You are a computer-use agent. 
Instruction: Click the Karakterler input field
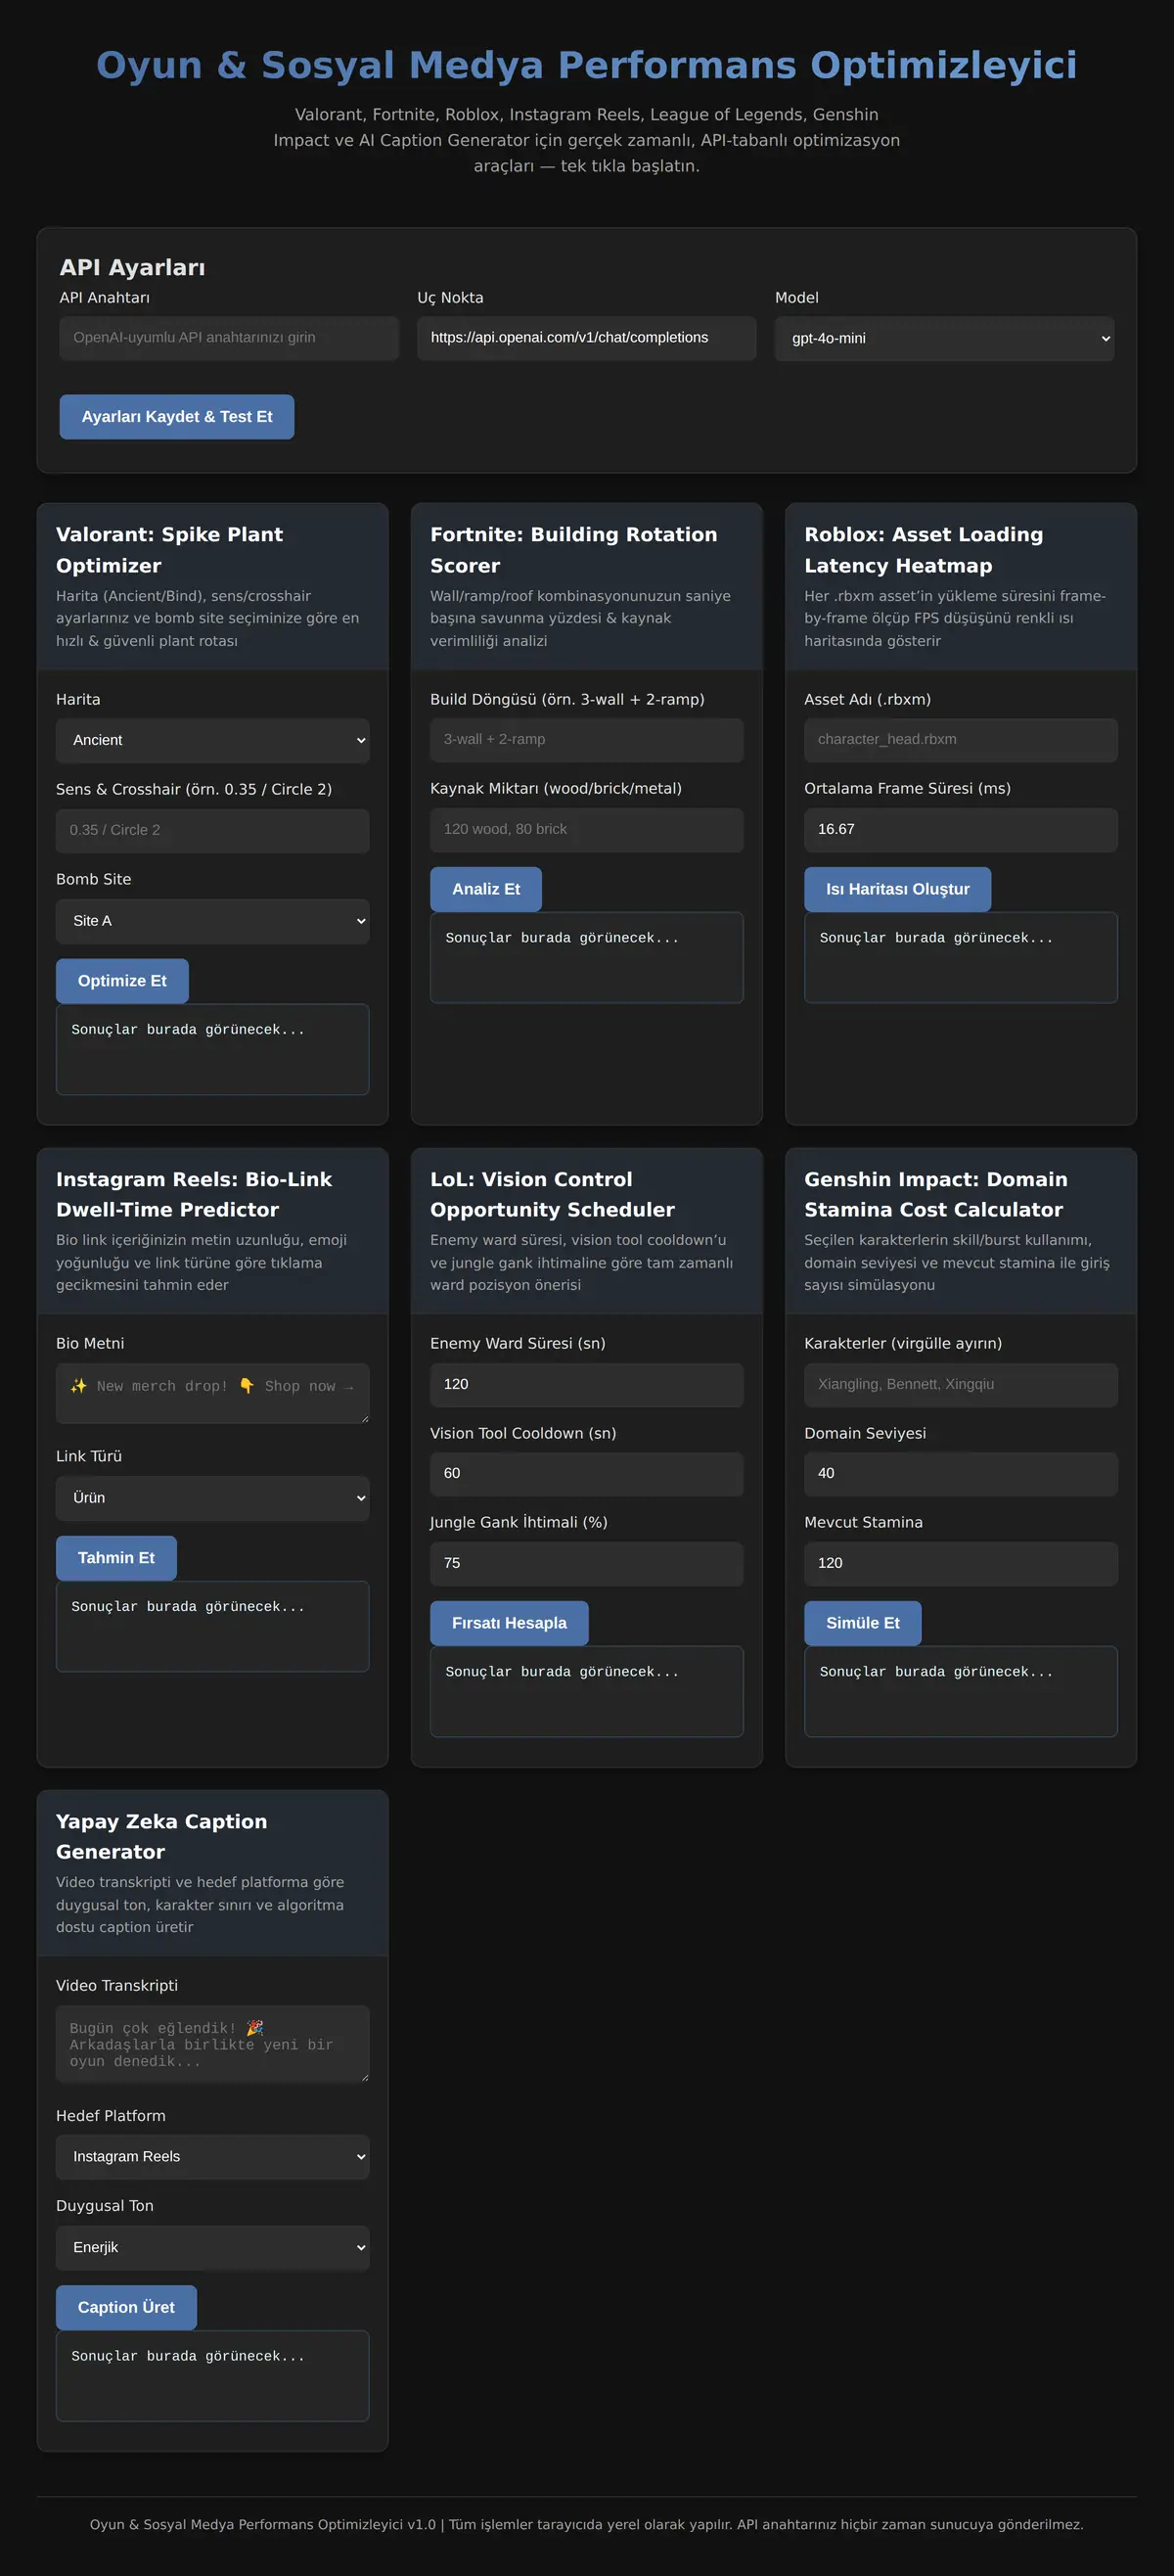(961, 1385)
